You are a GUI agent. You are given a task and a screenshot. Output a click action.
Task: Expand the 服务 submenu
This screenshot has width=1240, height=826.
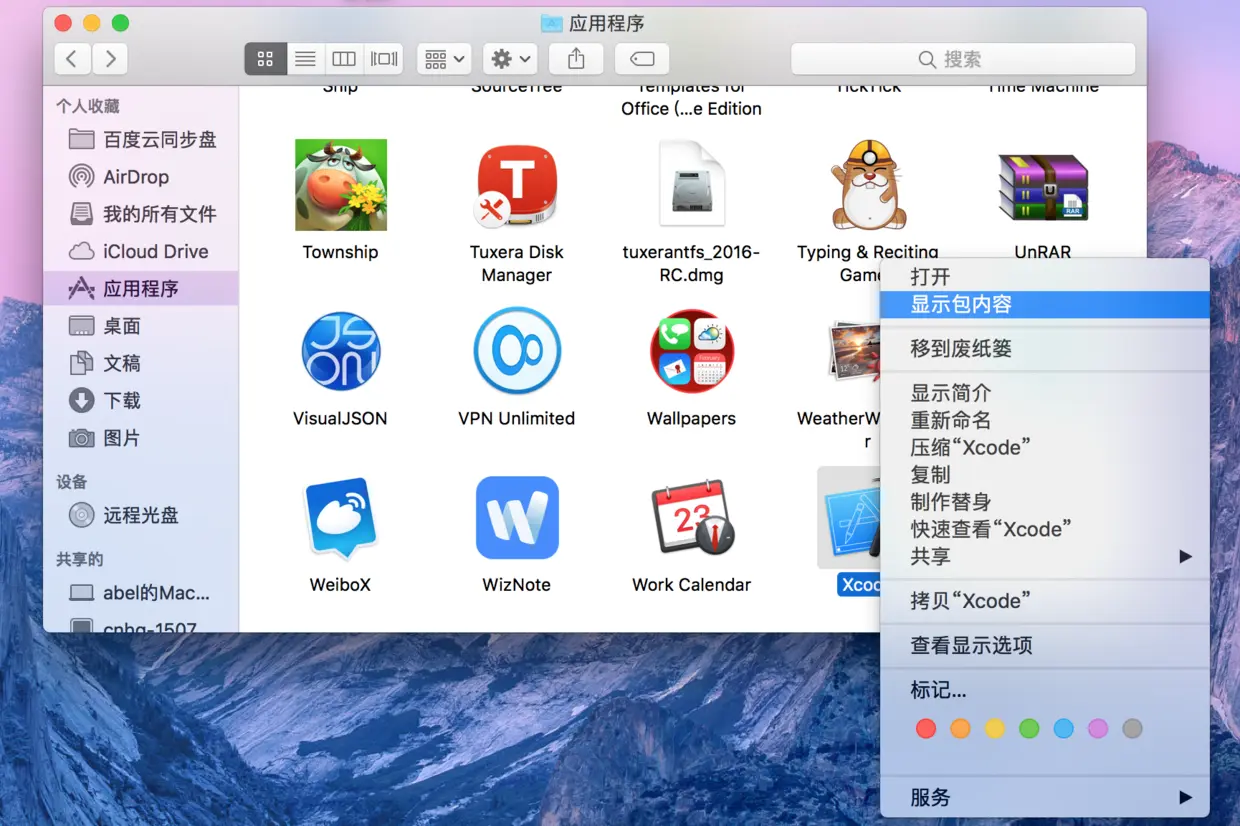pyautogui.click(x=1044, y=797)
